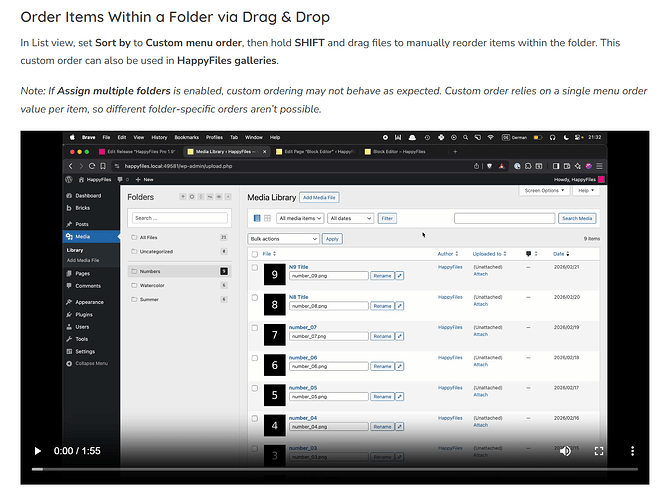
Task: Click the bookmark icon beside the address bar
Action: tap(103, 166)
